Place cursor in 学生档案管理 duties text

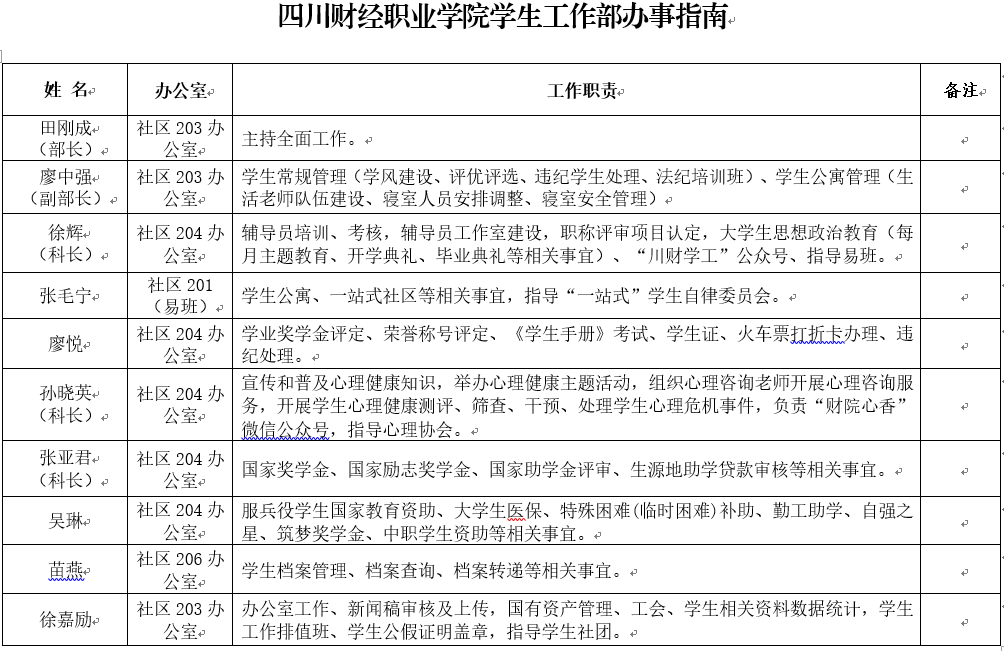tap(430, 571)
